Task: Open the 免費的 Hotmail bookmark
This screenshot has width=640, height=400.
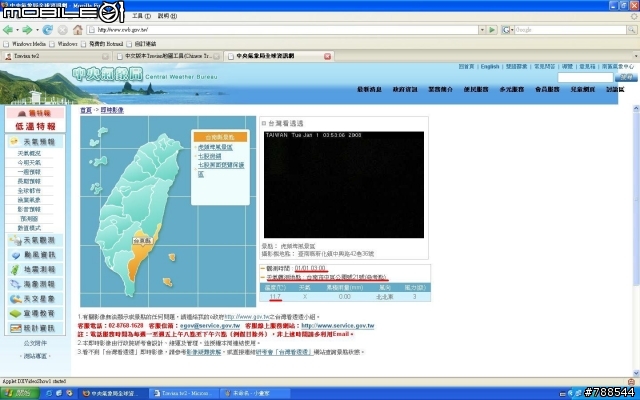Action: click(102, 44)
